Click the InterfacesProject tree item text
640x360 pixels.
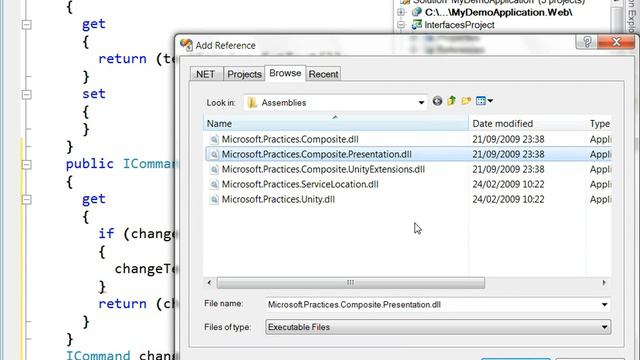coord(459,25)
